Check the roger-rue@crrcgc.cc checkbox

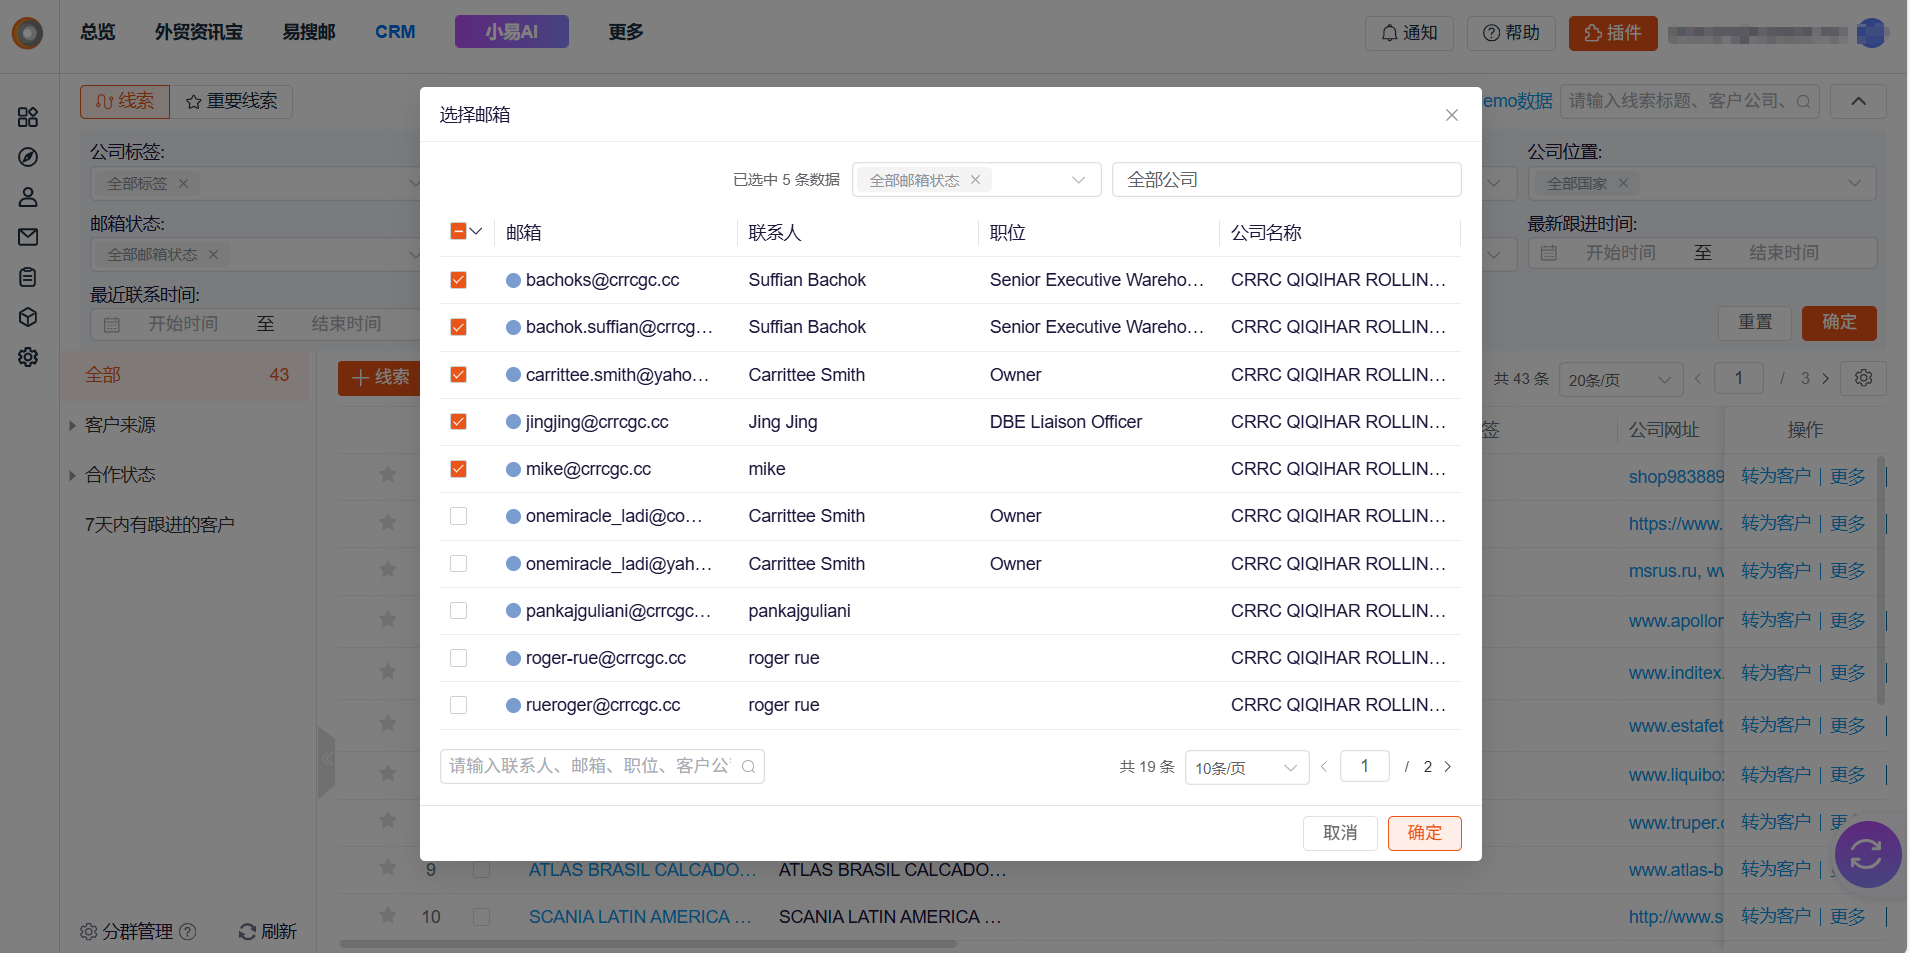pyautogui.click(x=459, y=658)
